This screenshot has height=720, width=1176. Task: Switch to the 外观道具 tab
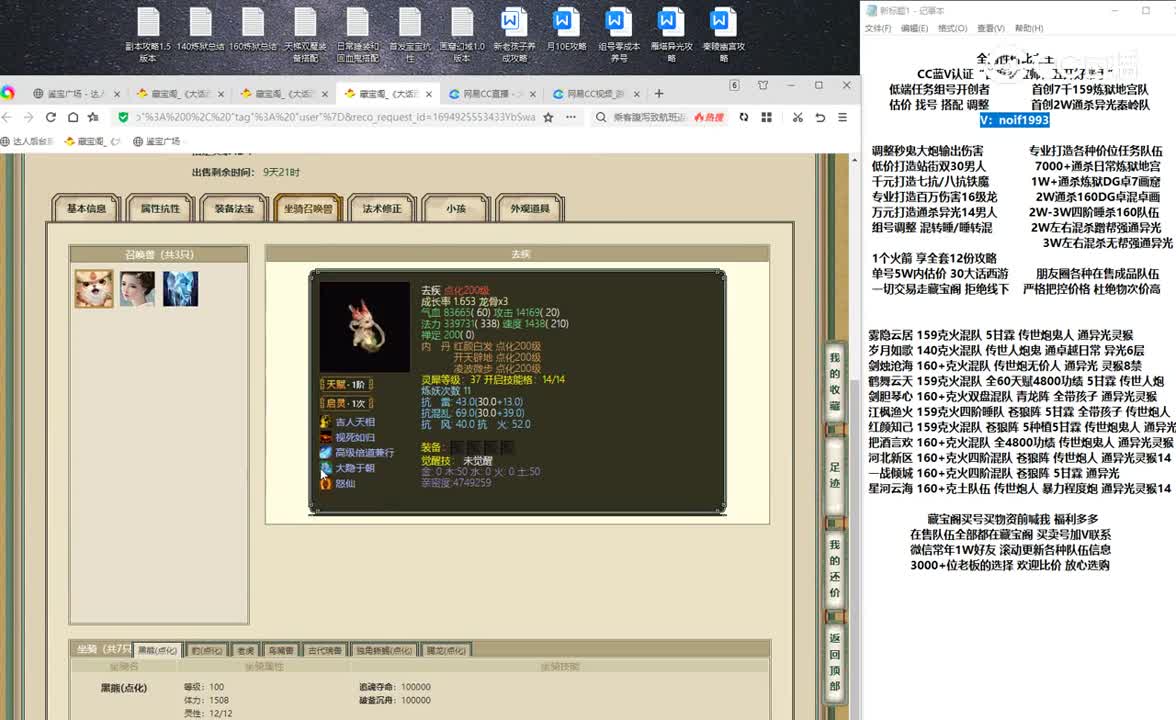click(x=530, y=208)
